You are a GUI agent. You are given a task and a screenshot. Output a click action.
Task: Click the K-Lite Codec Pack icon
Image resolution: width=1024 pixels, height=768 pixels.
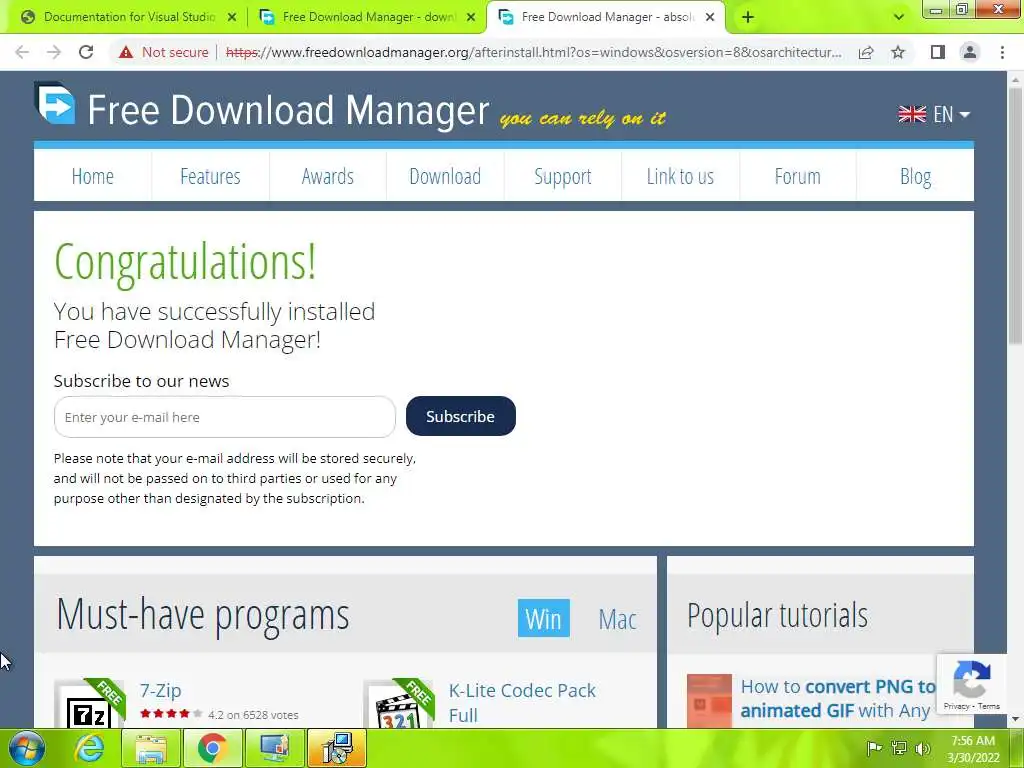click(x=398, y=704)
